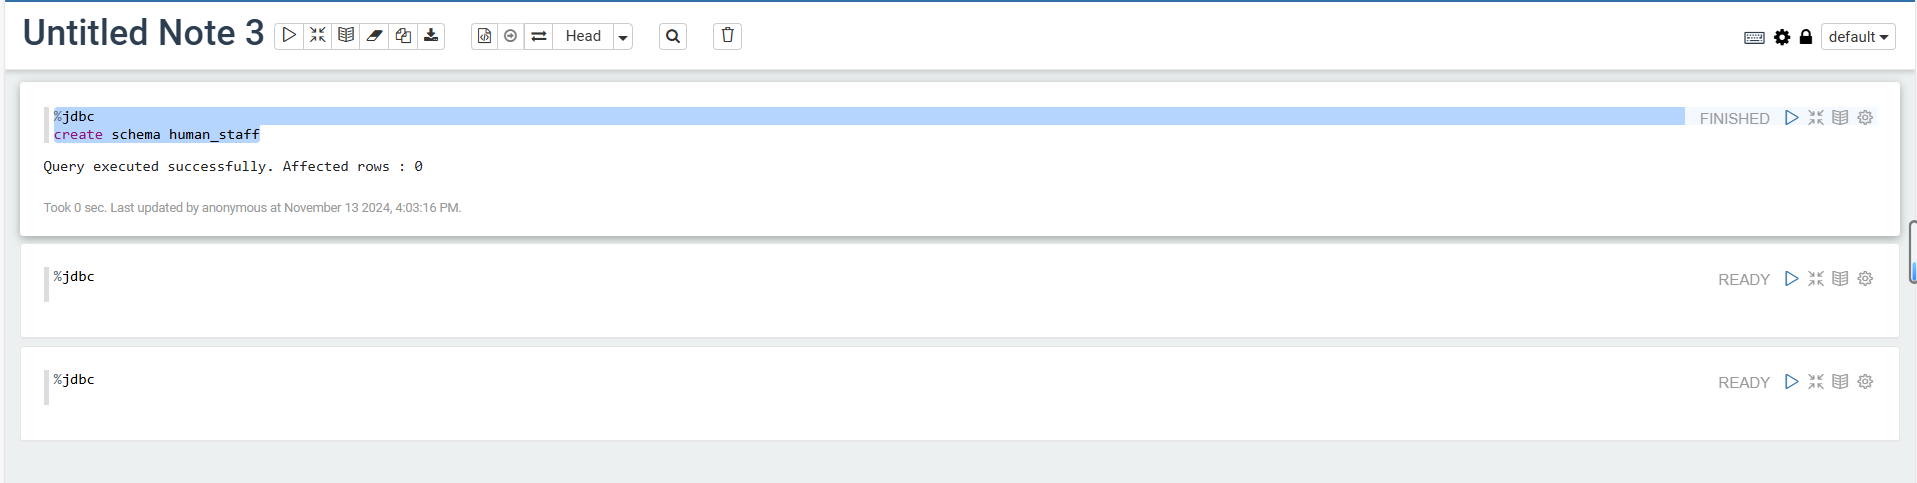Open settings gear menu of FINISHED paragraph
Viewport: 1917px width, 483px height.
(1865, 118)
